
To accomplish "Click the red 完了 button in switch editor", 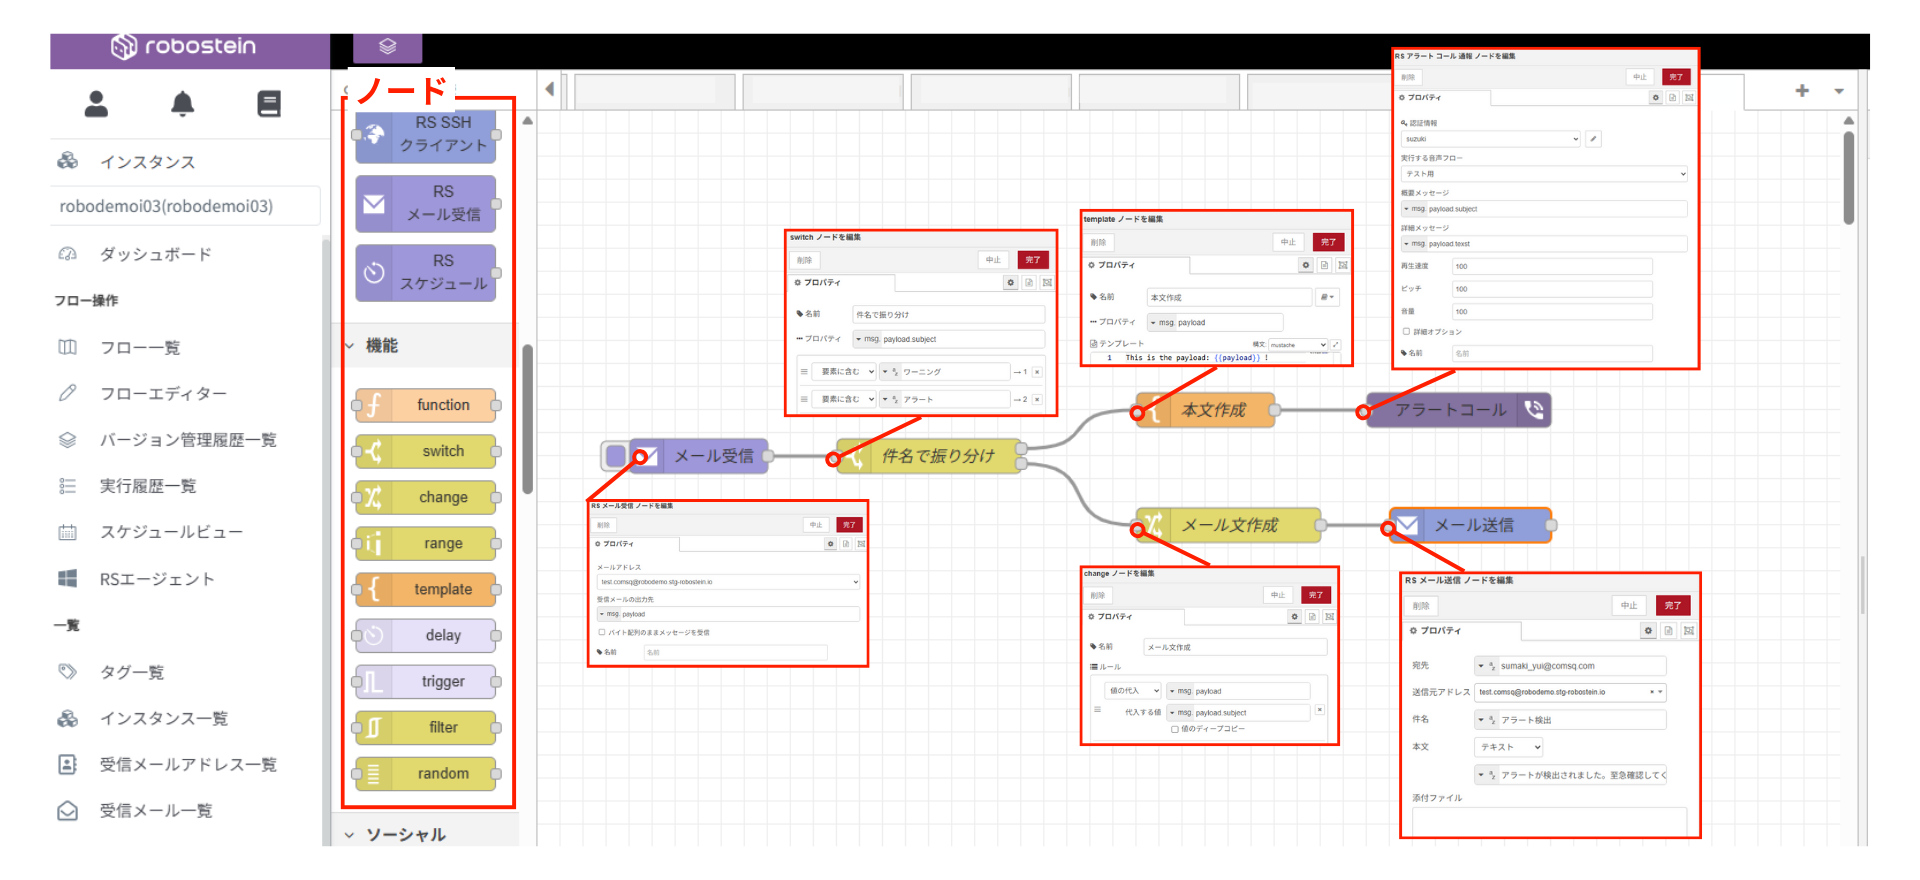I will (x=1032, y=260).
